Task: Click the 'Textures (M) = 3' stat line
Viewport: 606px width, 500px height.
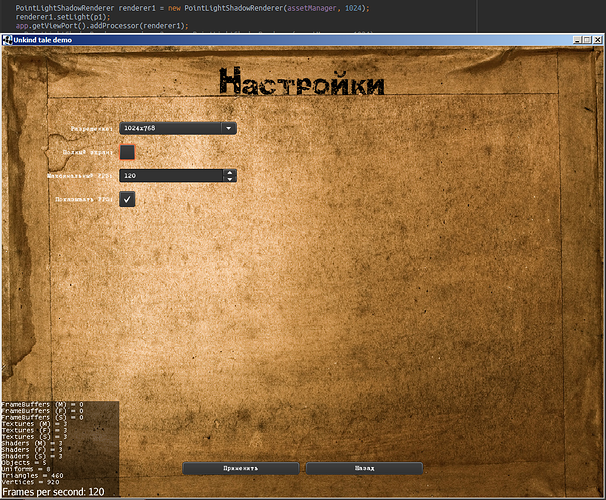Action: (34, 424)
